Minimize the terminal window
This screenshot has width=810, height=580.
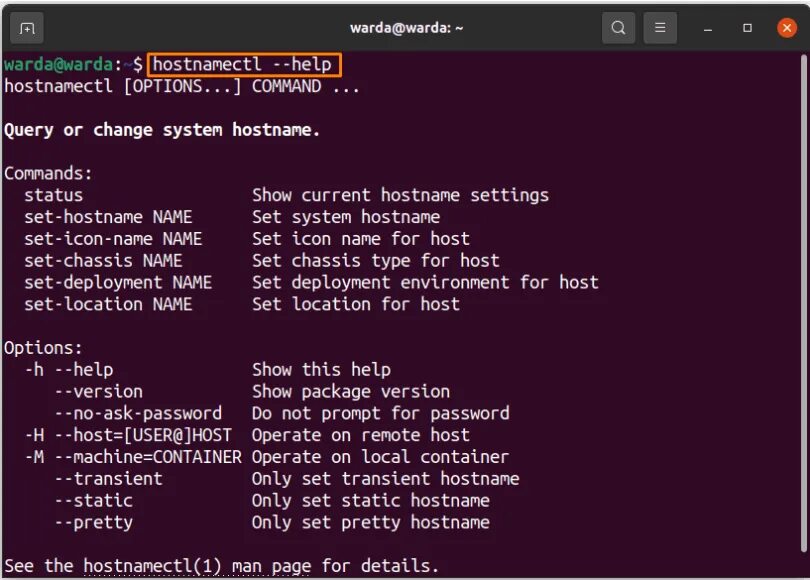click(x=708, y=28)
